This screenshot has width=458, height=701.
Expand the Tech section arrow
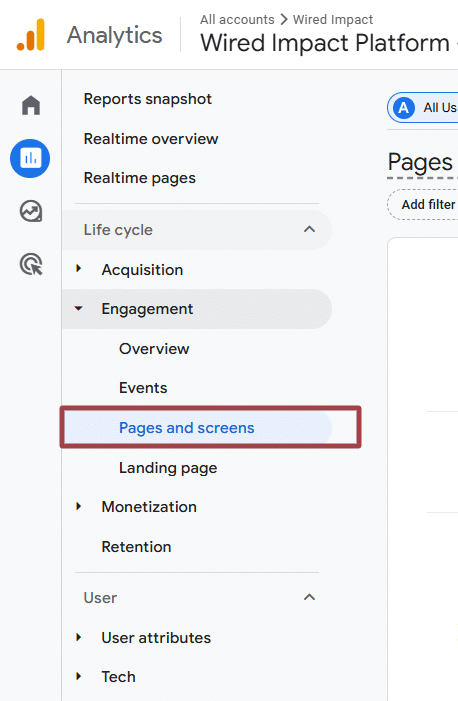pyautogui.click(x=79, y=676)
